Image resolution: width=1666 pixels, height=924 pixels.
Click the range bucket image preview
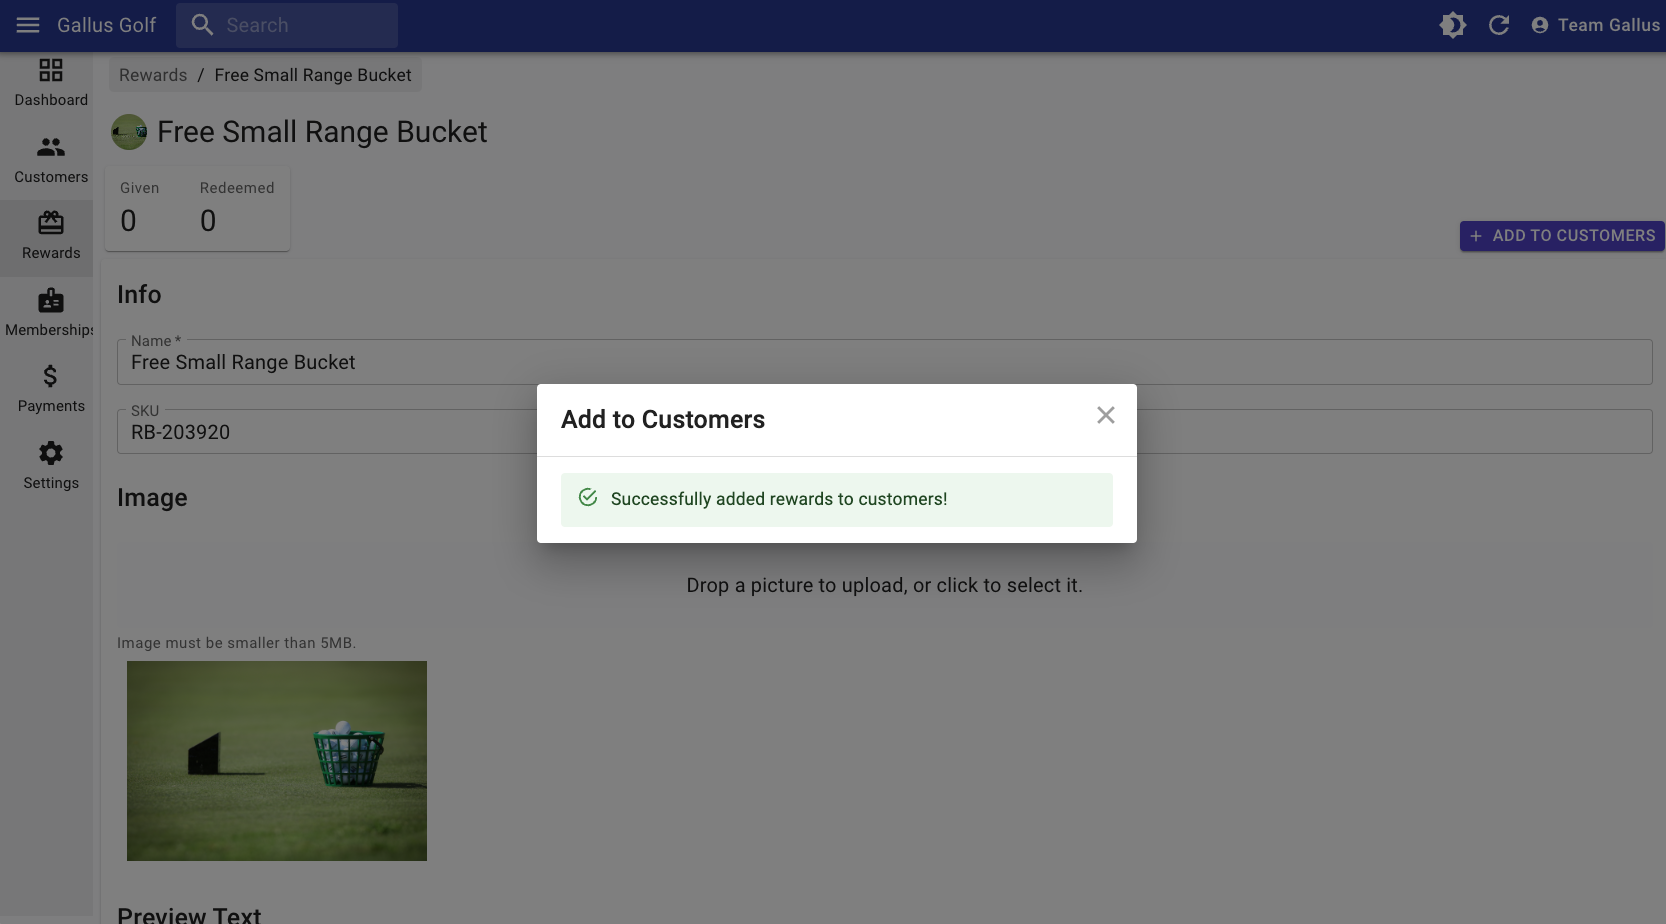click(x=277, y=761)
